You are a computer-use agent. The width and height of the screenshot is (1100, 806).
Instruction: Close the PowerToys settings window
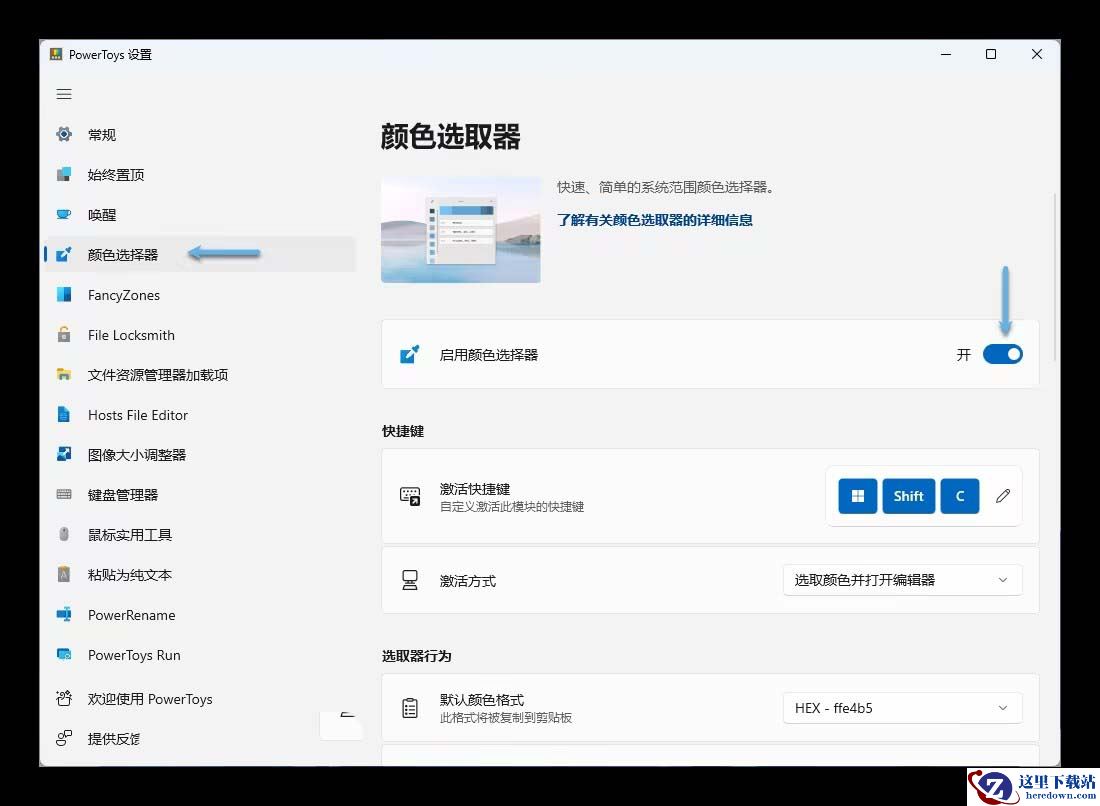[1036, 54]
